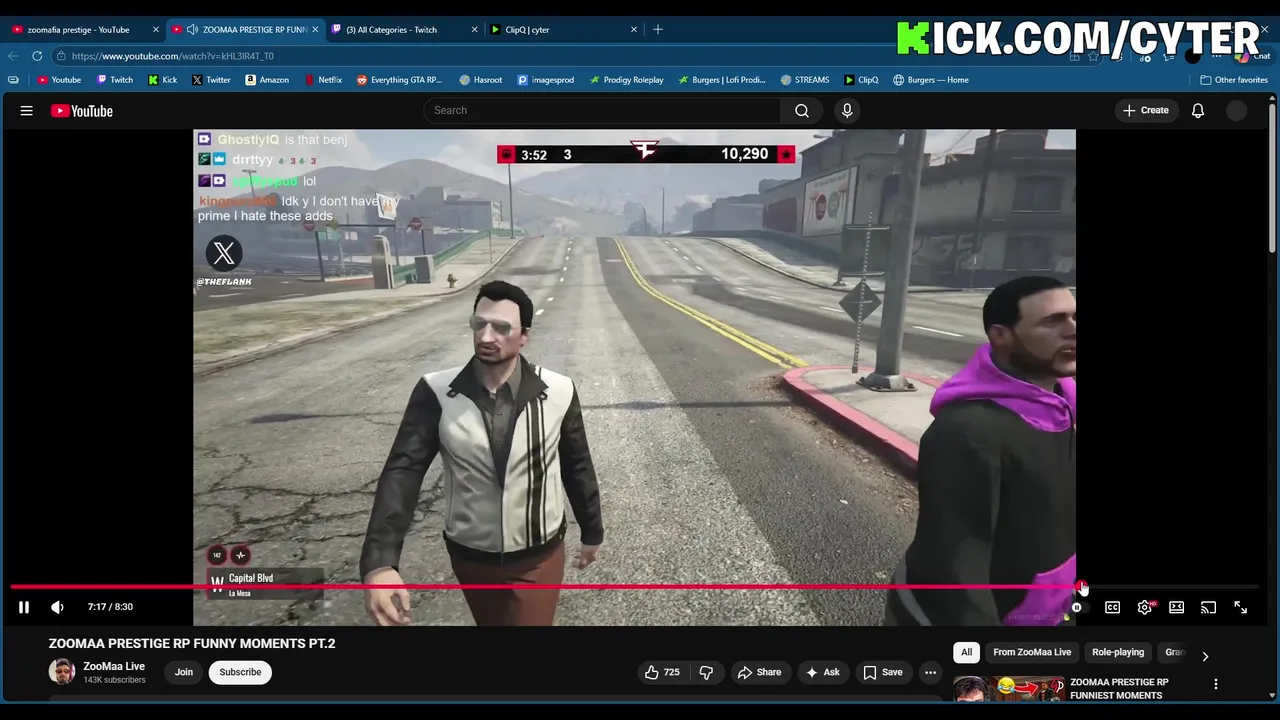Open suggested video title ZOOMAA PRESTIGE RP FUNNIEST
Image resolution: width=1280 pixels, height=720 pixels.
coord(1119,688)
